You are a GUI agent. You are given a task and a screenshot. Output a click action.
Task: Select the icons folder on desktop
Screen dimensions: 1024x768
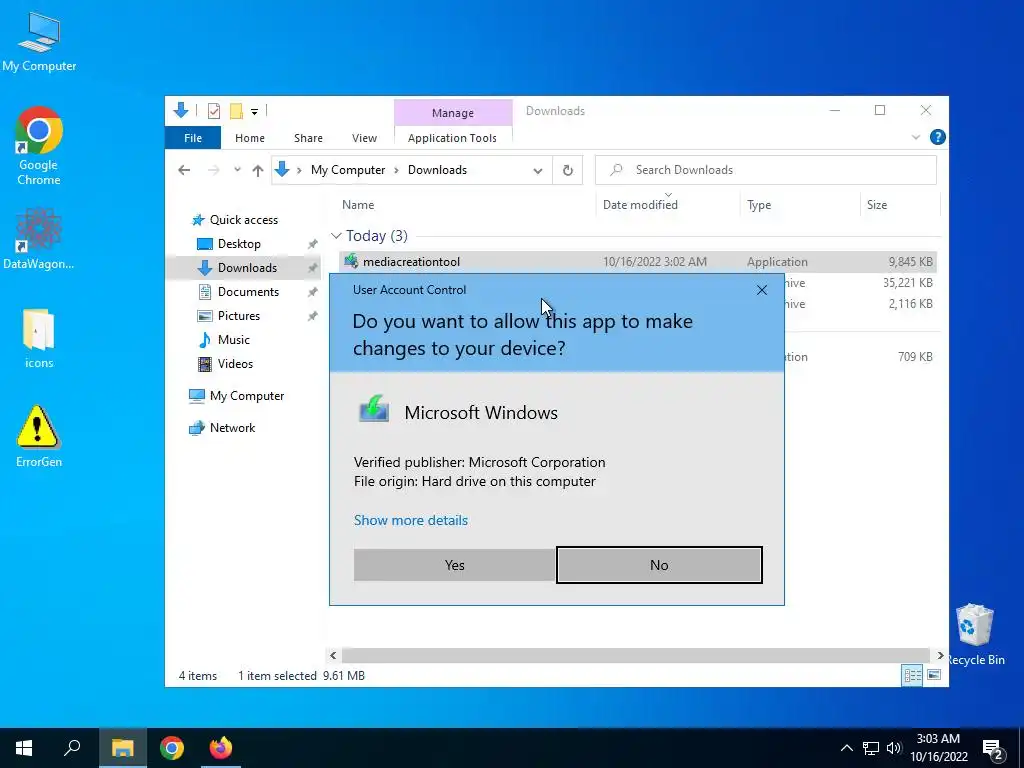pos(39,338)
